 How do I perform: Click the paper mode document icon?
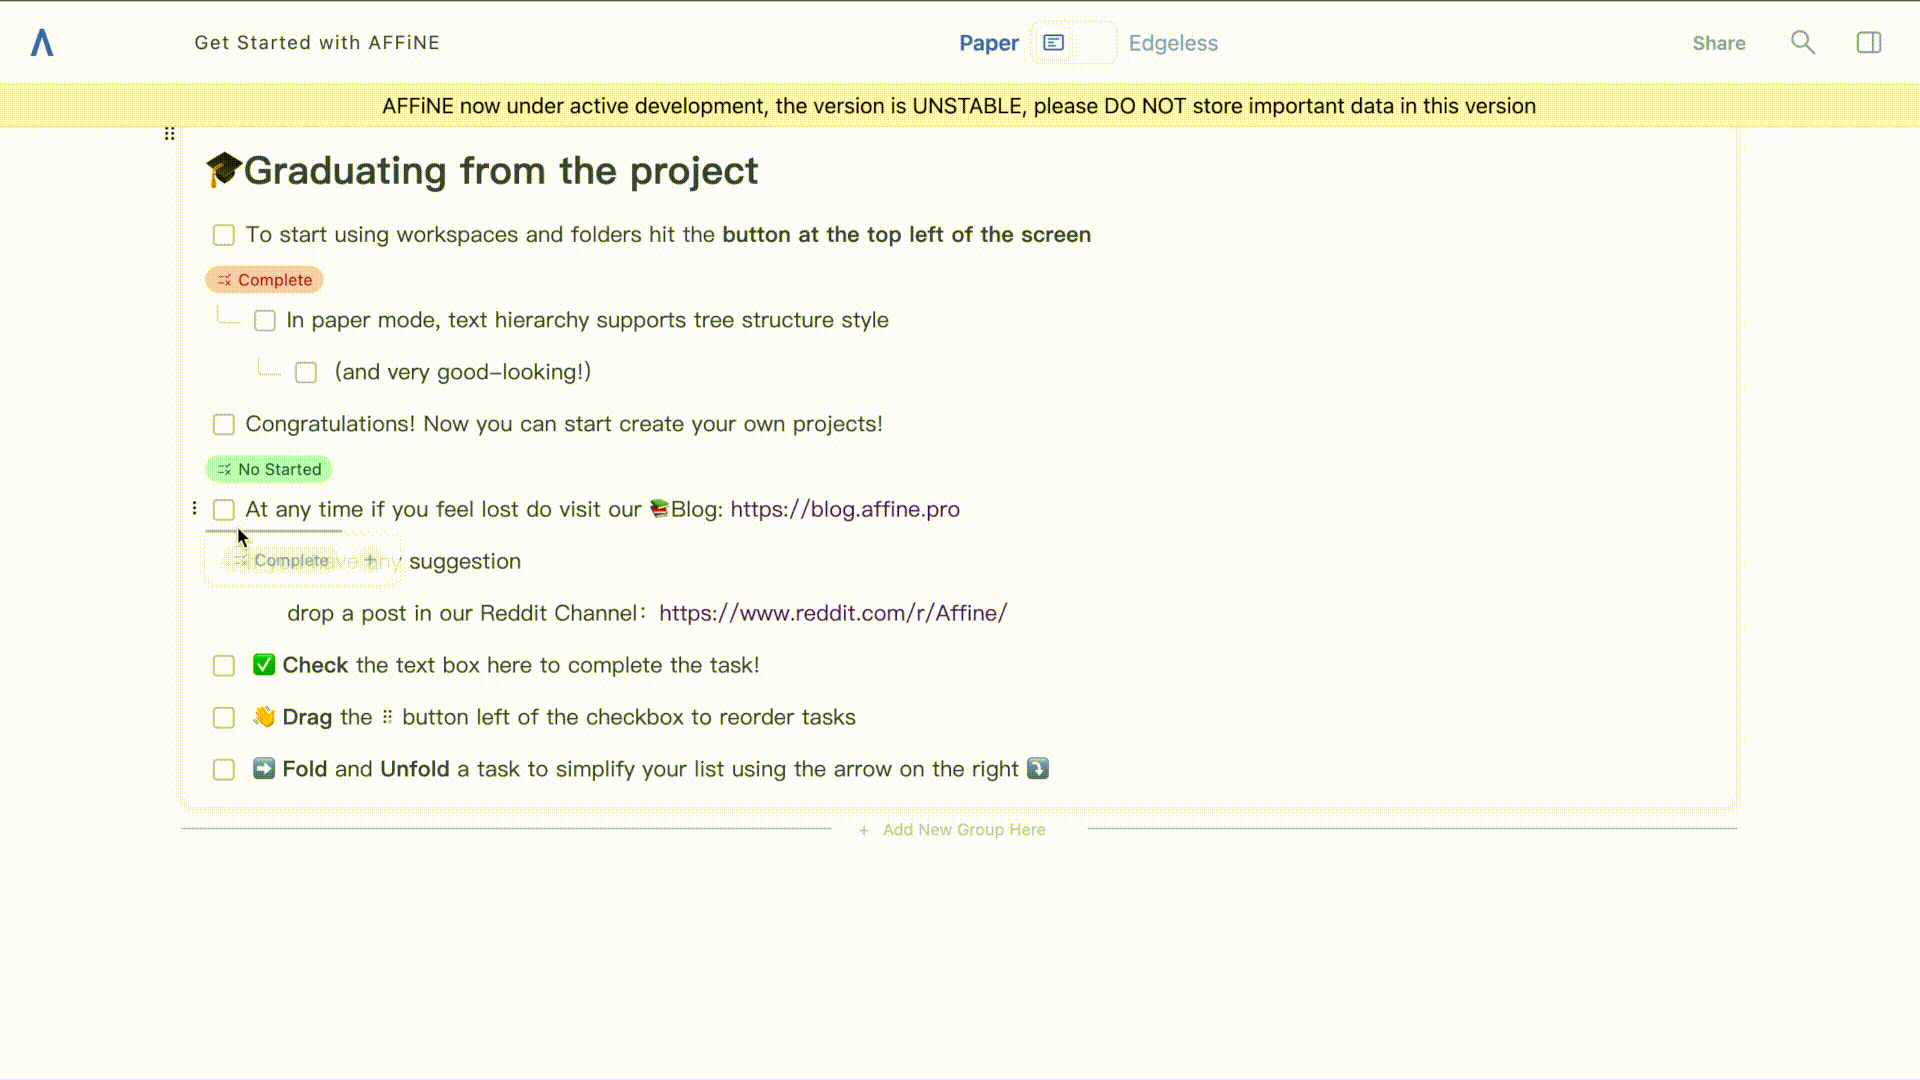(1053, 43)
